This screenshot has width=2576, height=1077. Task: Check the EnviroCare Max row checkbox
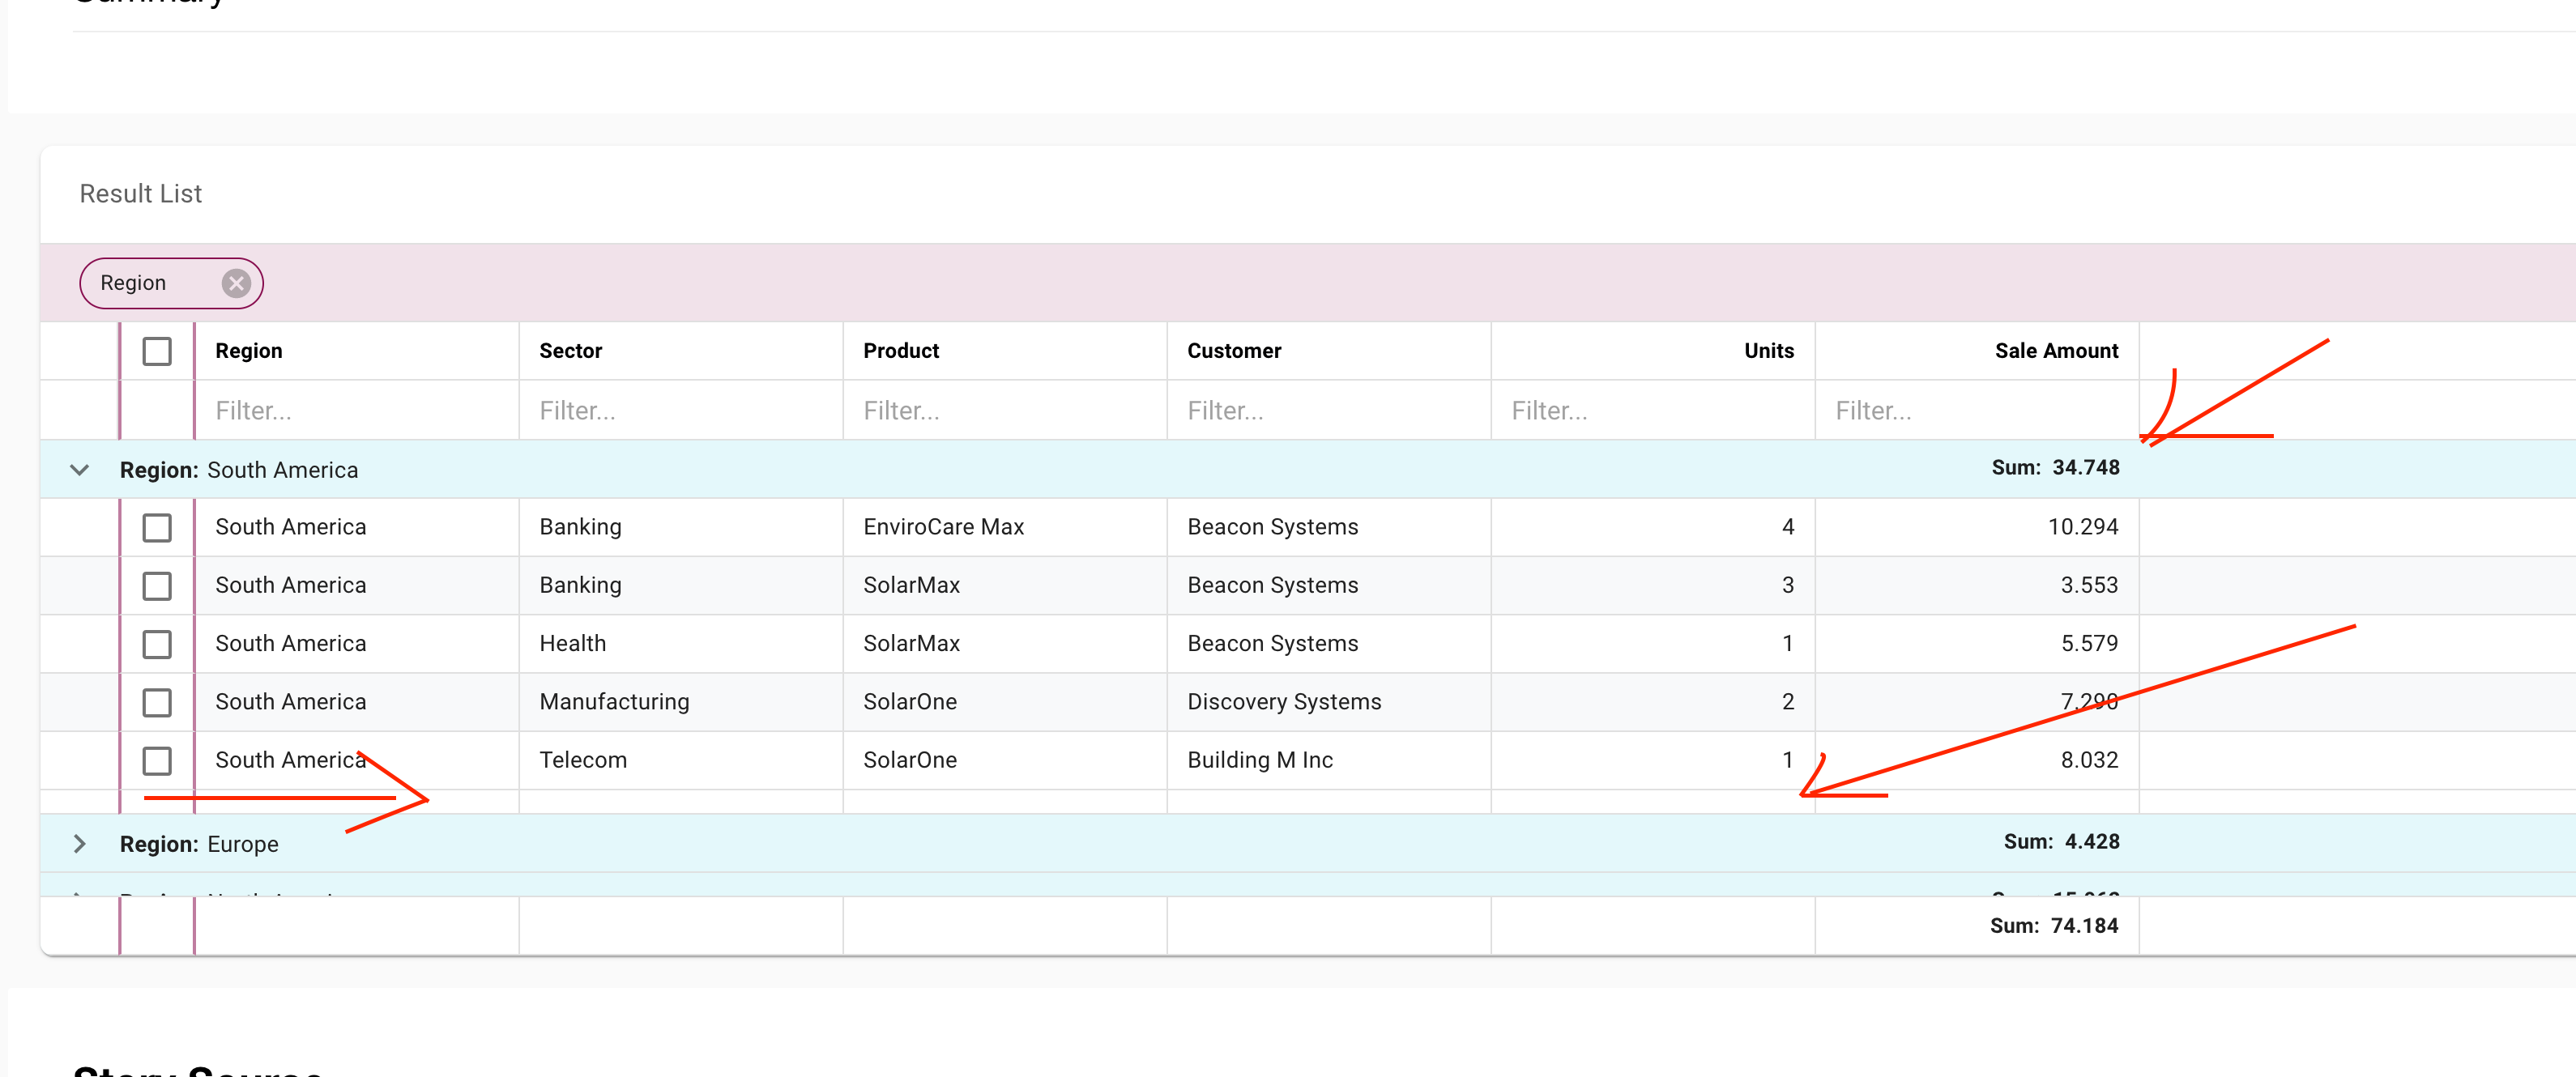pyautogui.click(x=156, y=527)
